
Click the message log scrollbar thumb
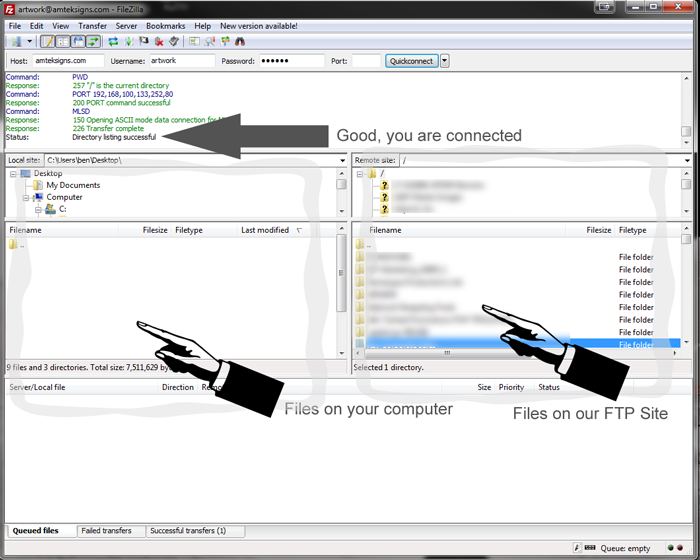(686, 131)
